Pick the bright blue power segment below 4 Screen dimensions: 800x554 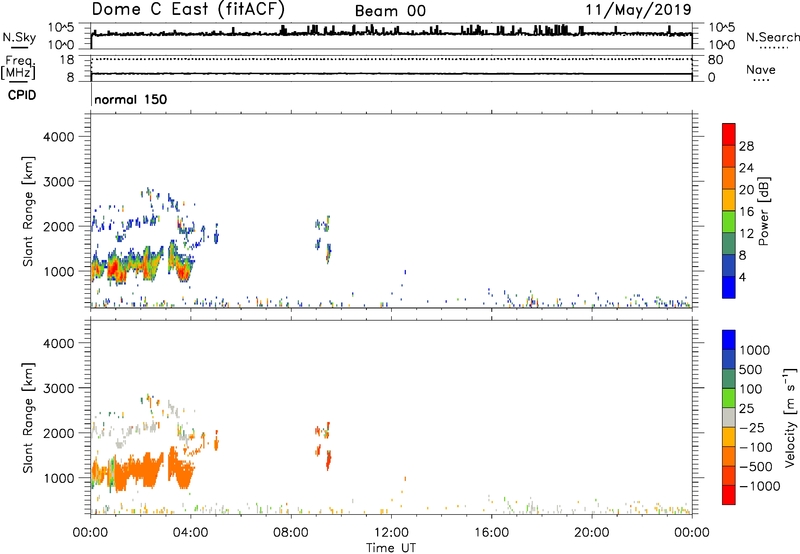pyautogui.click(x=729, y=287)
